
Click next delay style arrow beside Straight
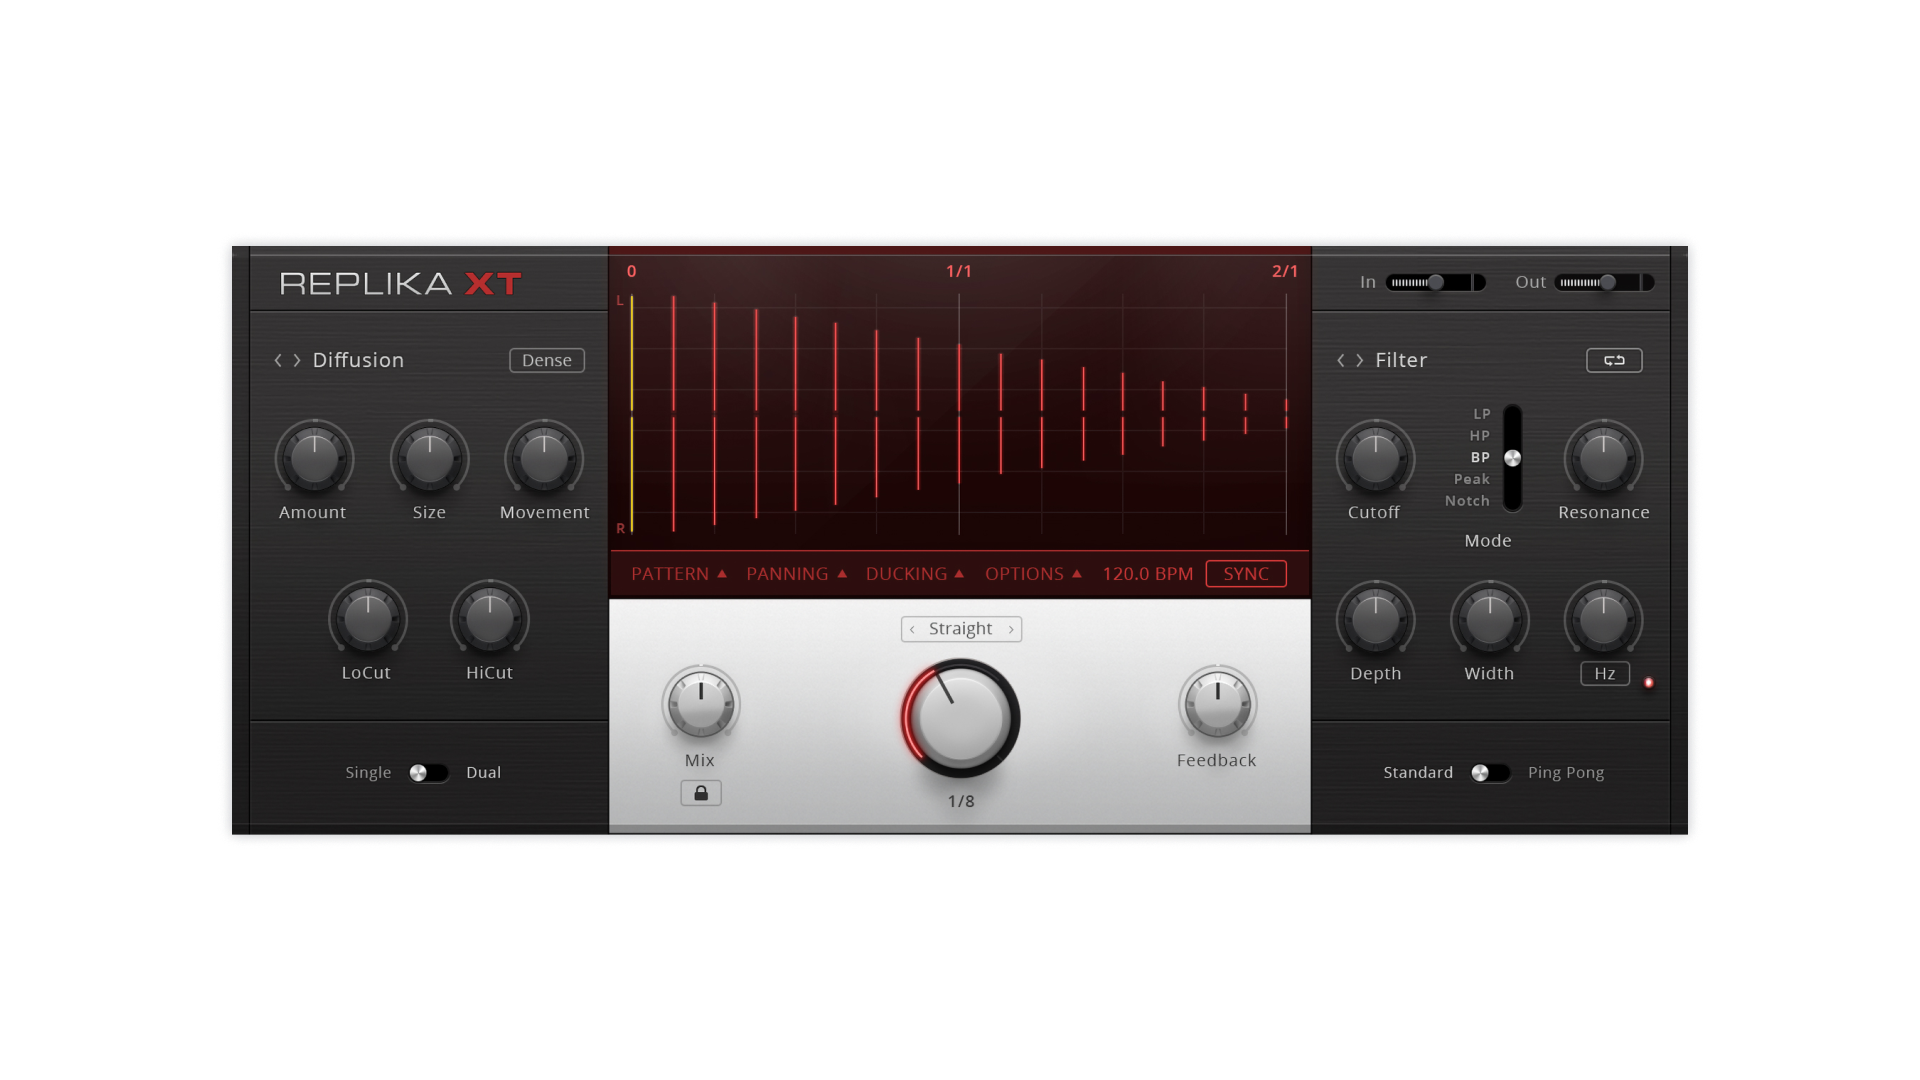[1011, 629]
